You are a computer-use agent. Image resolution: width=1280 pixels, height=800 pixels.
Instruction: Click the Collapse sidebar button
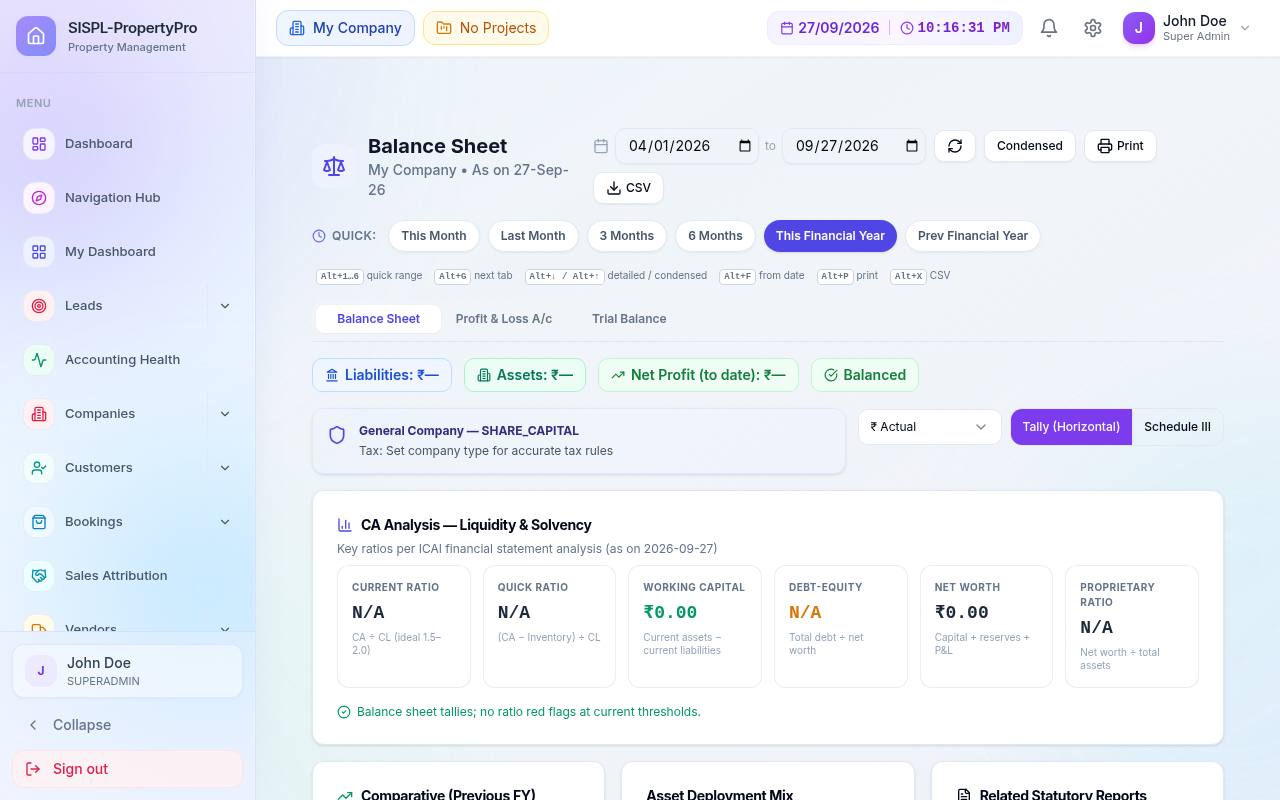click(128, 725)
